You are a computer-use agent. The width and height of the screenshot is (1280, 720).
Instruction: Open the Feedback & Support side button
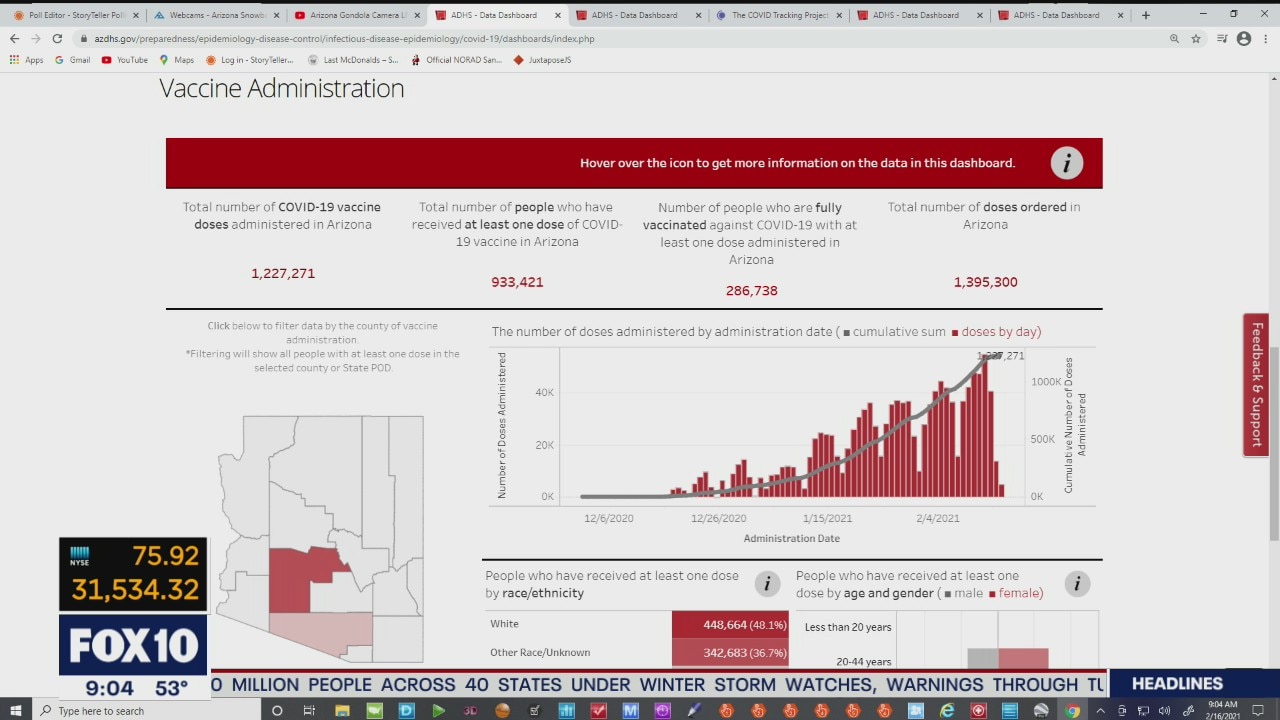[1256, 385]
